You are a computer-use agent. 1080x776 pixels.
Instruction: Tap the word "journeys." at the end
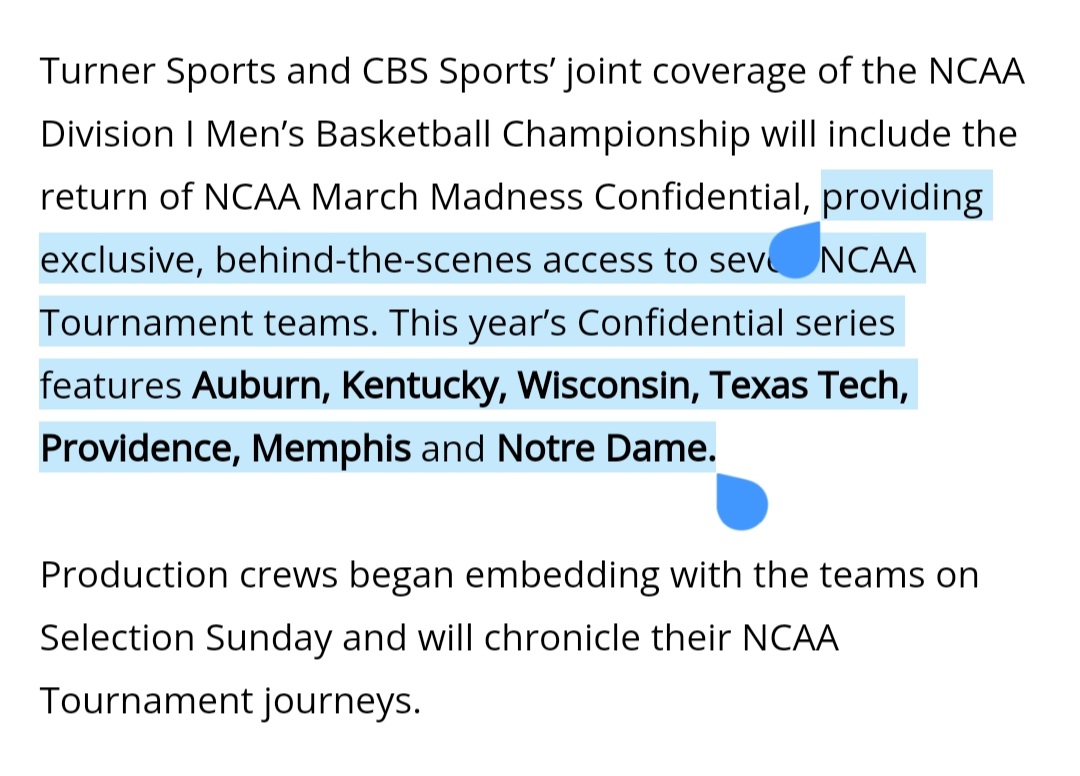[342, 702]
